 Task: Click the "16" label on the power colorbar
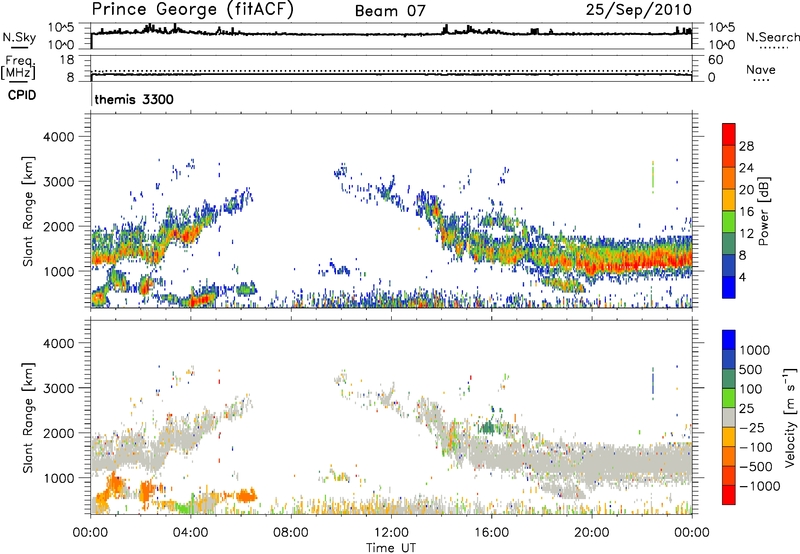click(746, 212)
